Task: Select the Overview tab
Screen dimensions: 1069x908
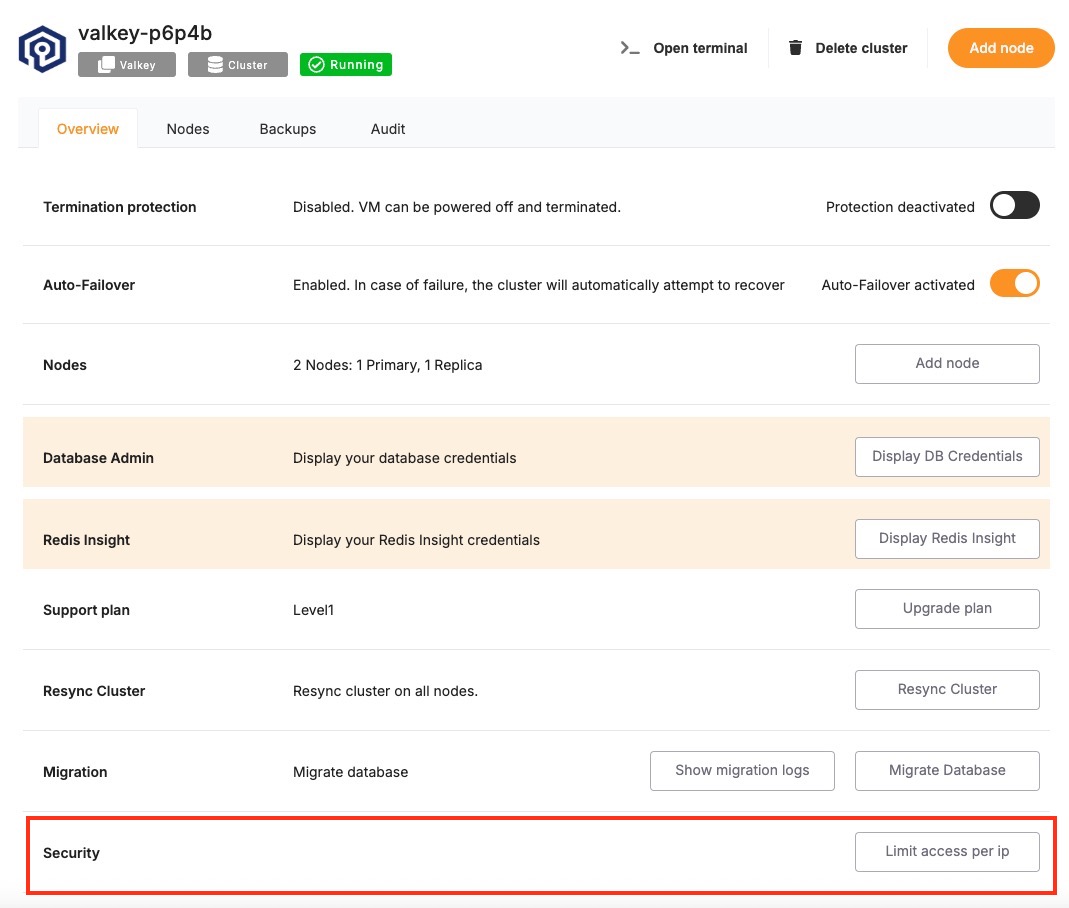Action: pos(88,129)
